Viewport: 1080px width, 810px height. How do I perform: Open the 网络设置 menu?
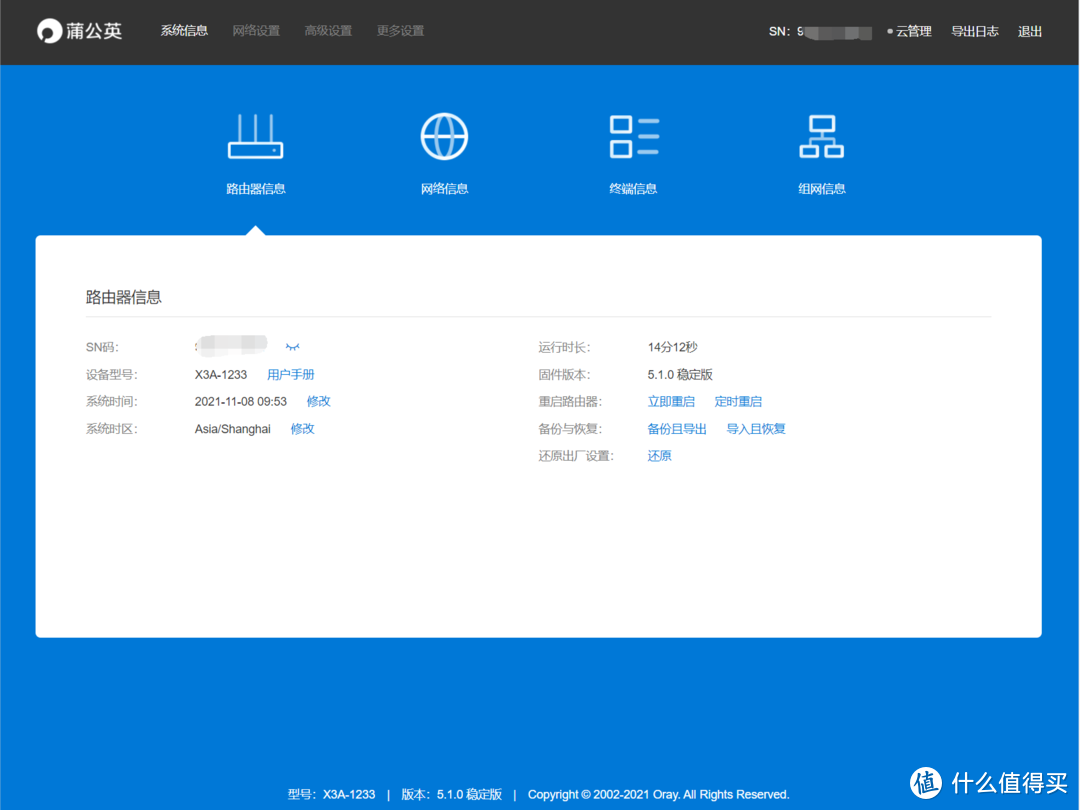[256, 31]
